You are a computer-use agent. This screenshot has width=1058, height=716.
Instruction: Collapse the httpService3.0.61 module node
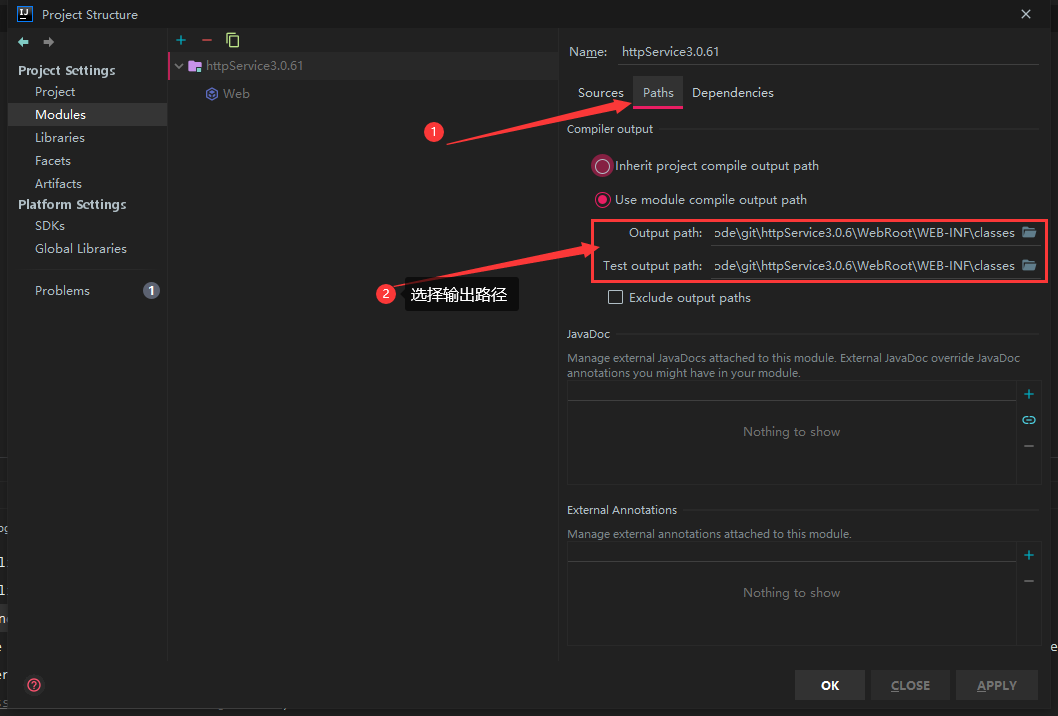point(178,65)
